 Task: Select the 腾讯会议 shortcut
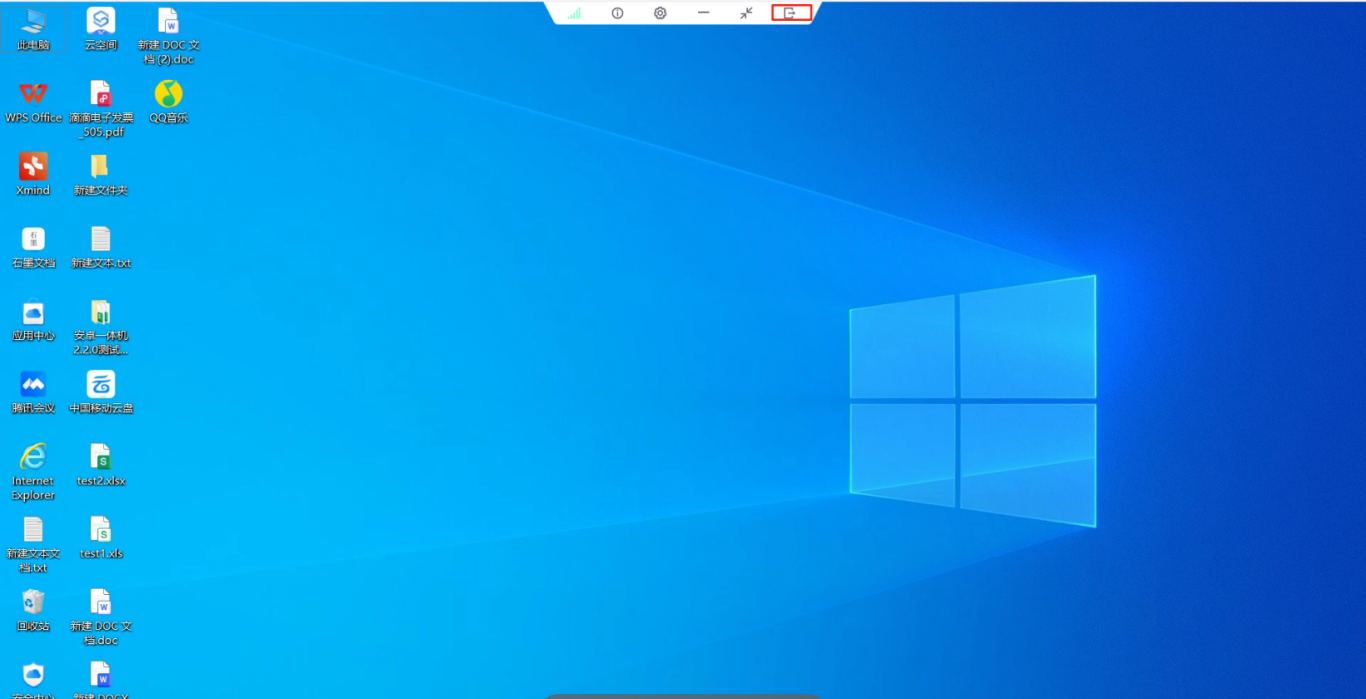point(33,392)
